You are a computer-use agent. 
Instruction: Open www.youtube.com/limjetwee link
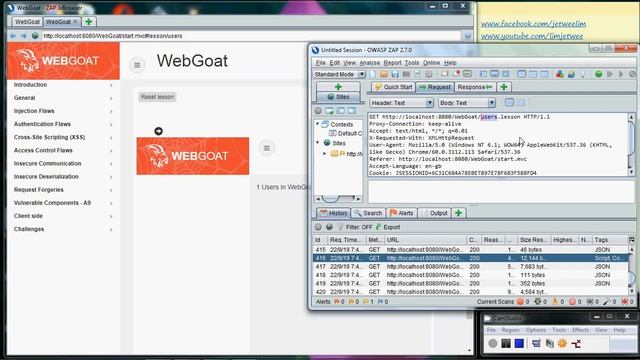click(x=532, y=36)
